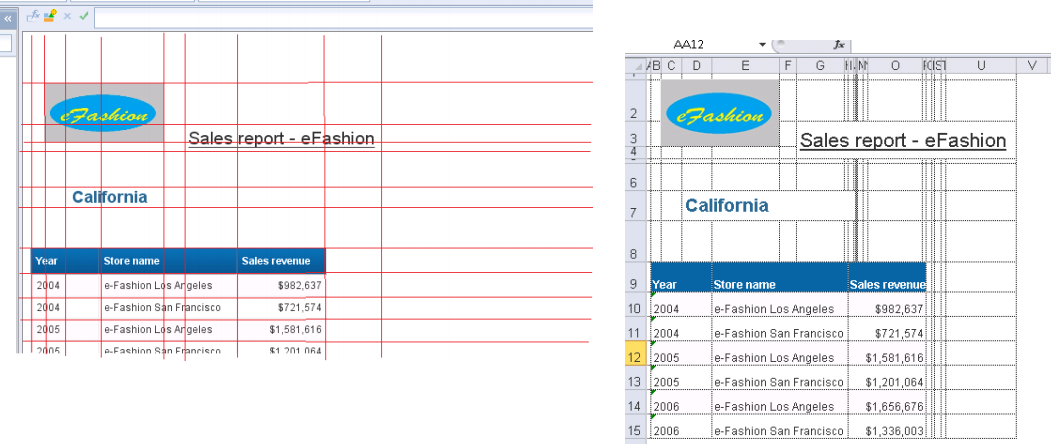Image resolution: width=1051 pixels, height=444 pixels.
Task: Select the Sales revenue header cell in Excel
Action: pos(886,284)
